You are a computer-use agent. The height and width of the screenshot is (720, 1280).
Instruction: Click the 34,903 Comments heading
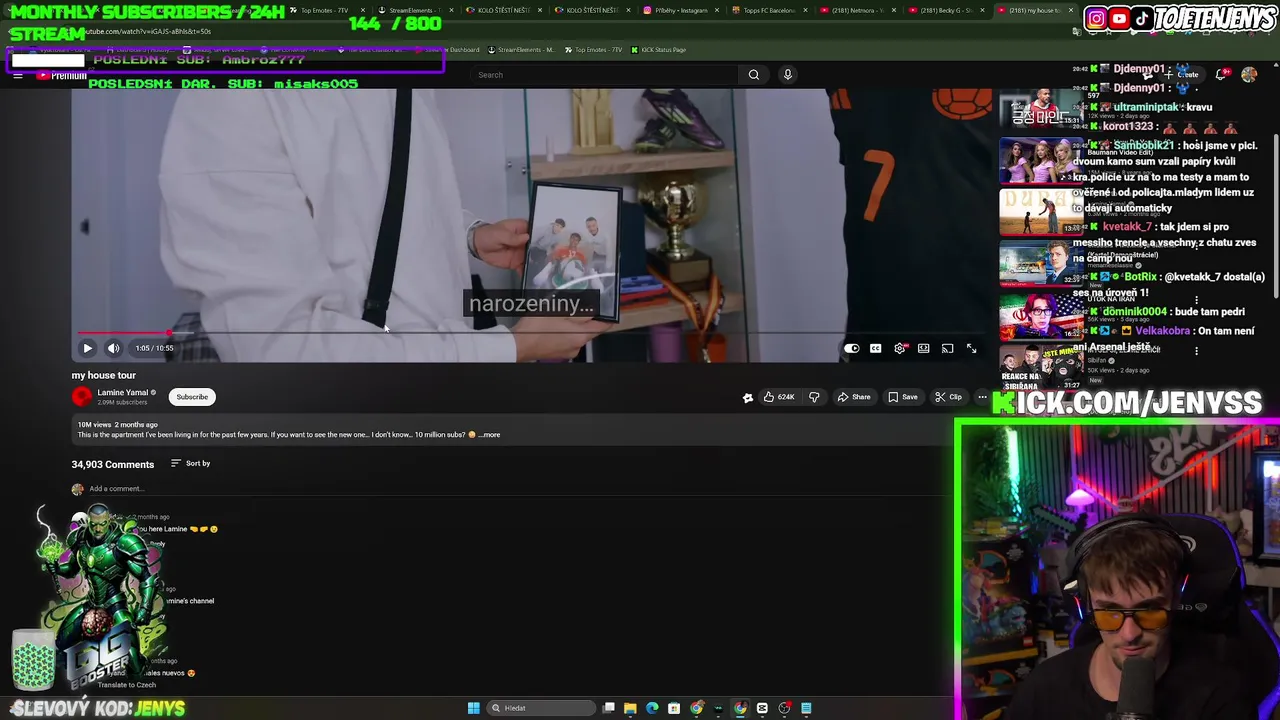[112, 464]
